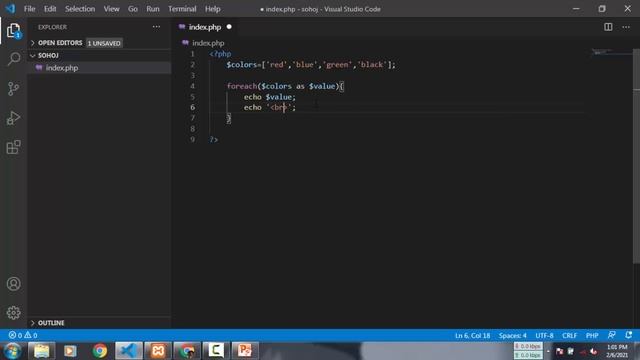Open Chrome from the taskbar

tap(100, 351)
